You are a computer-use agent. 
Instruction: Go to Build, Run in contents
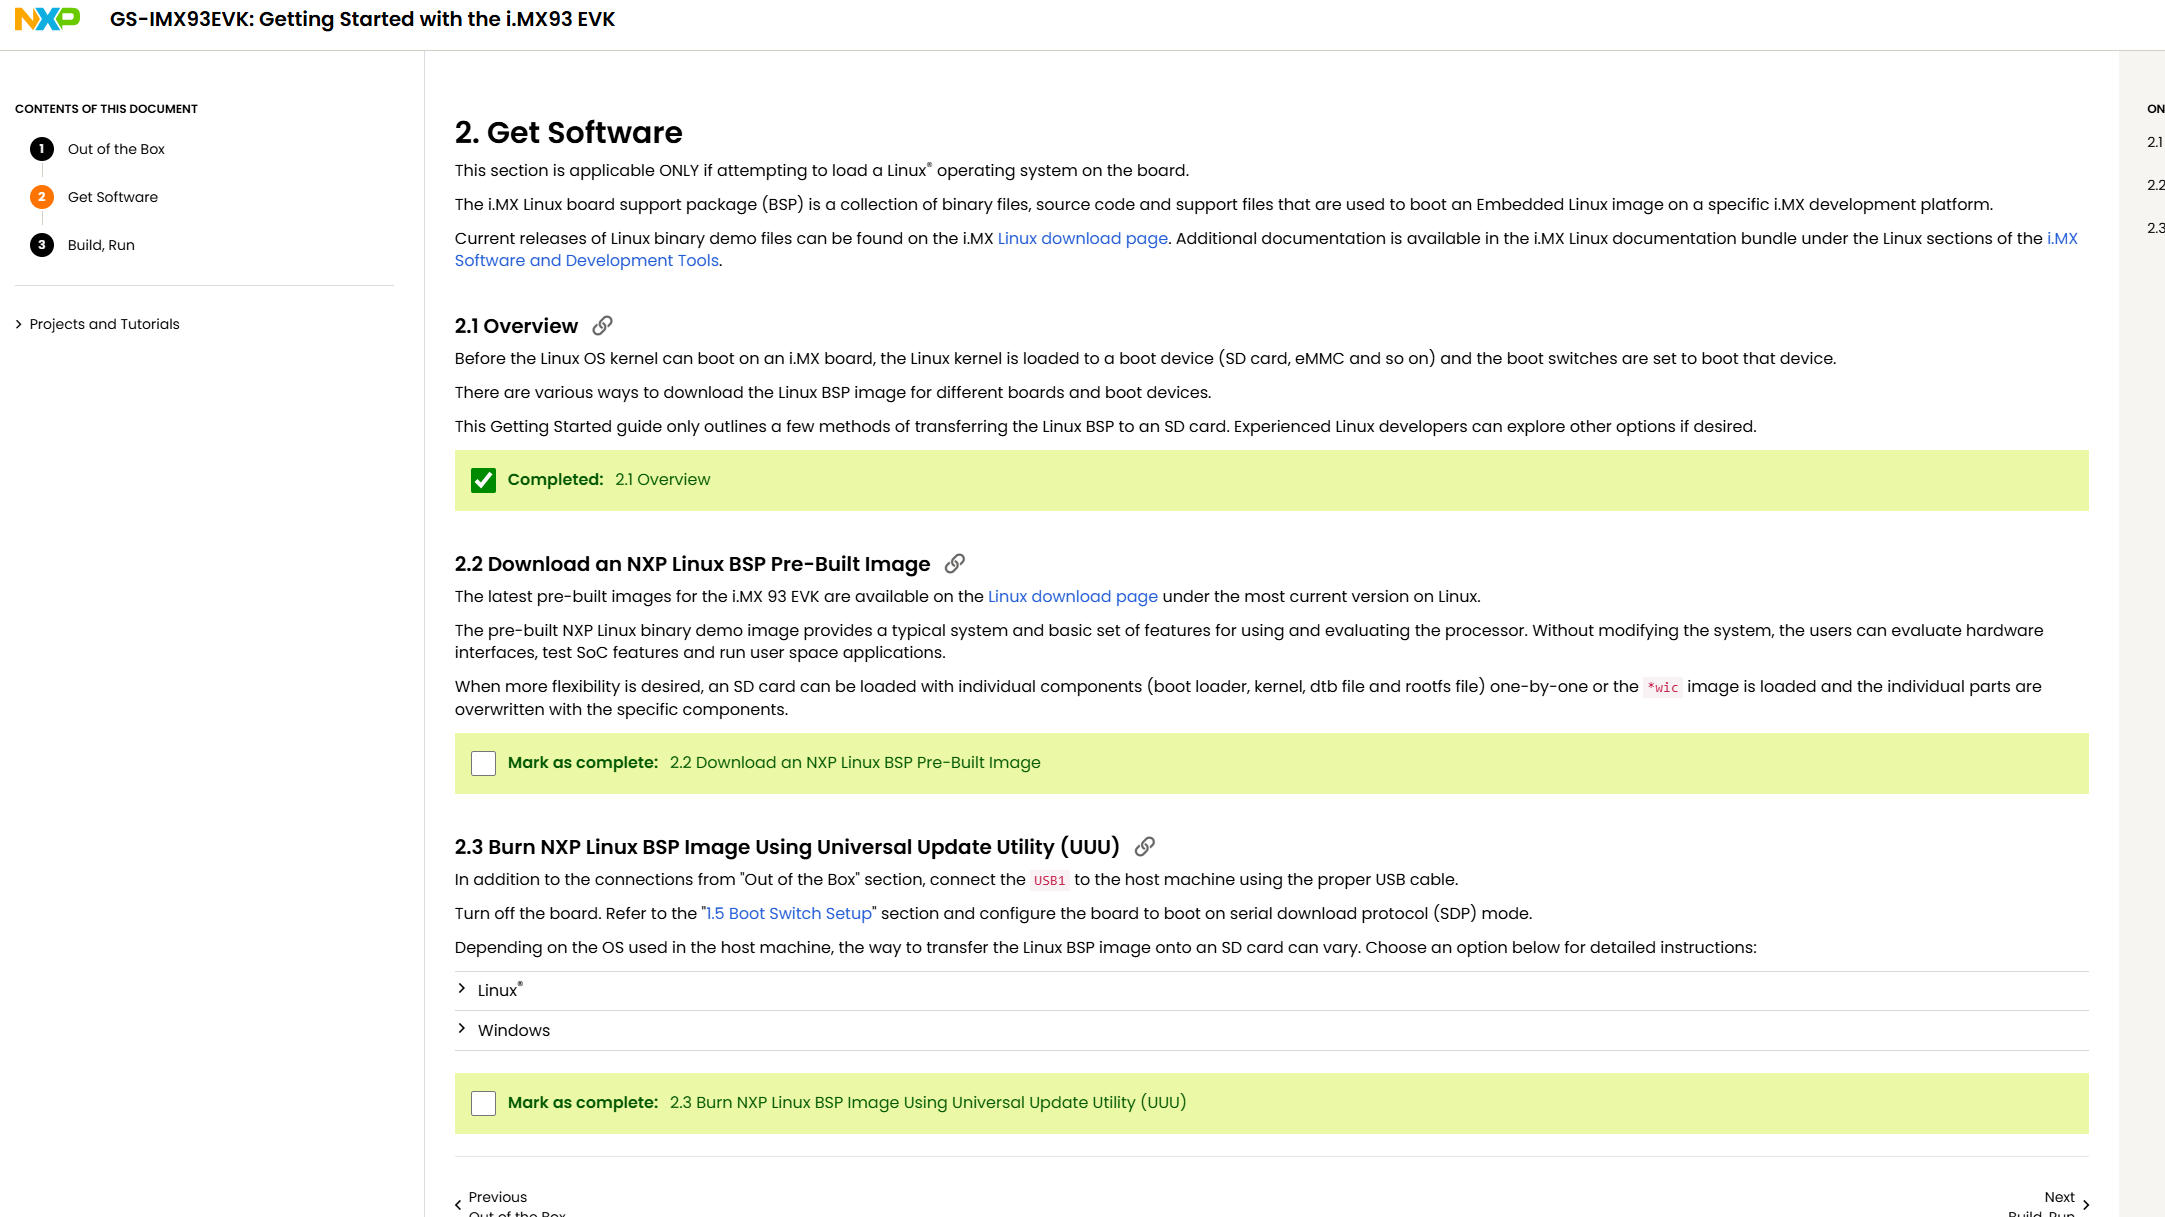point(101,245)
